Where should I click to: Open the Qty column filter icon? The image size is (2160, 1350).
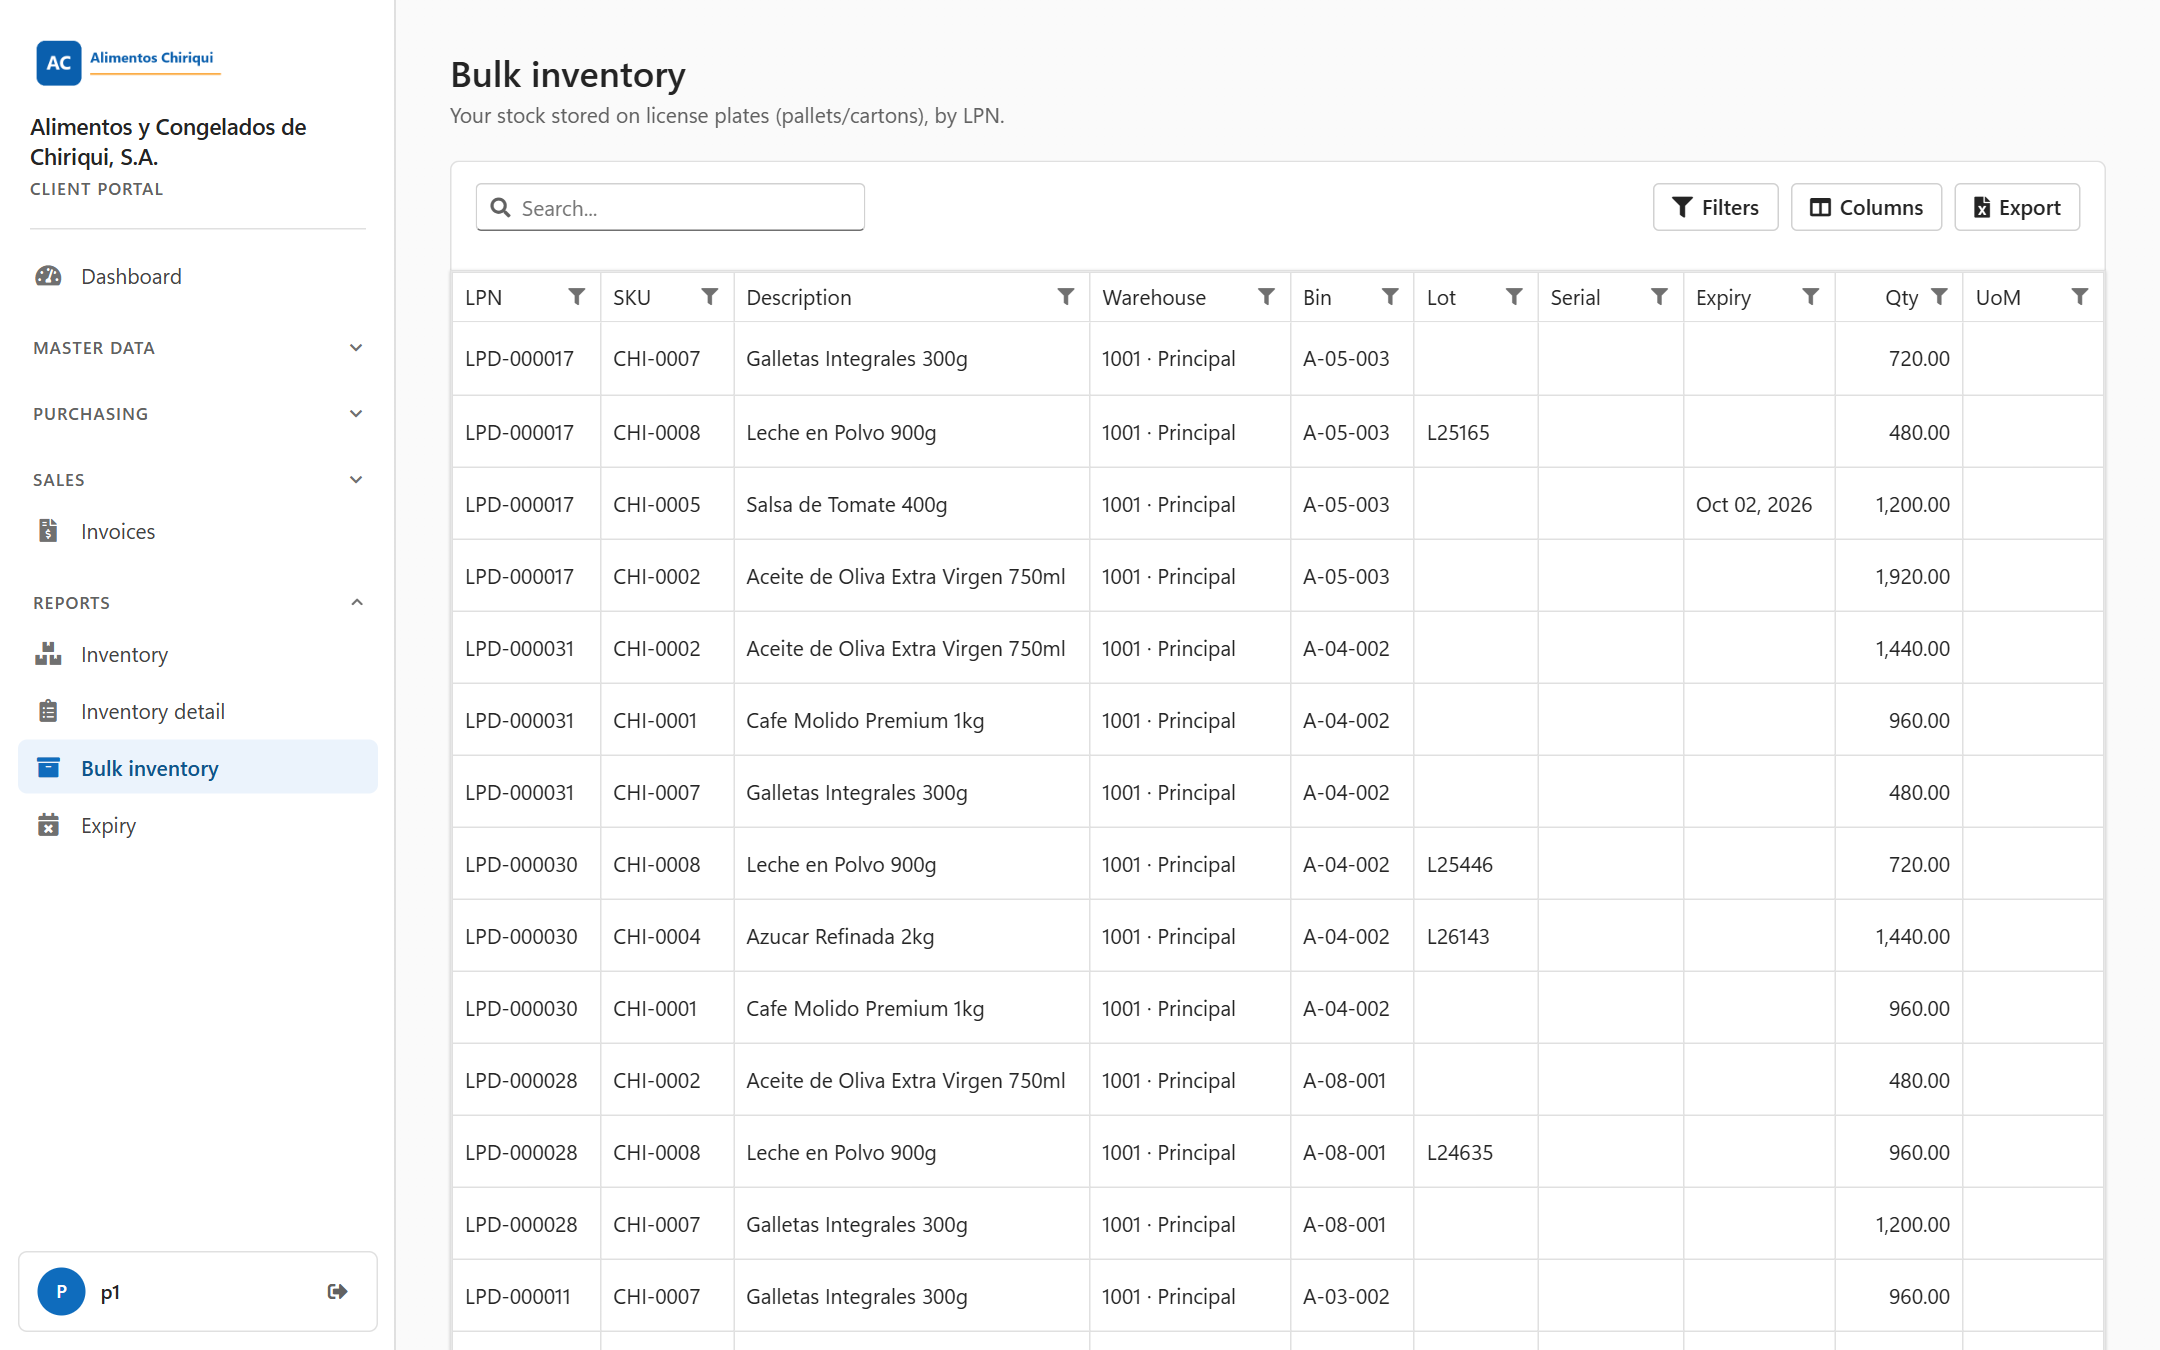[x=1940, y=297]
